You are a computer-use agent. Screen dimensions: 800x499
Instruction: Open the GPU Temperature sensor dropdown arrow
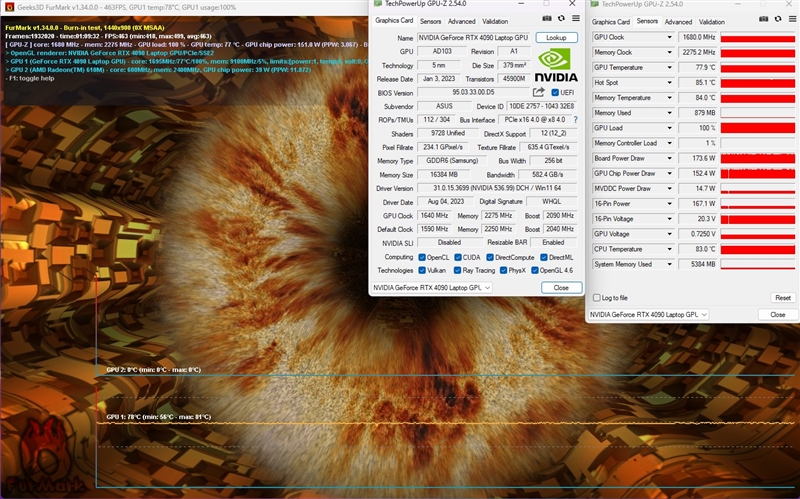(669, 67)
